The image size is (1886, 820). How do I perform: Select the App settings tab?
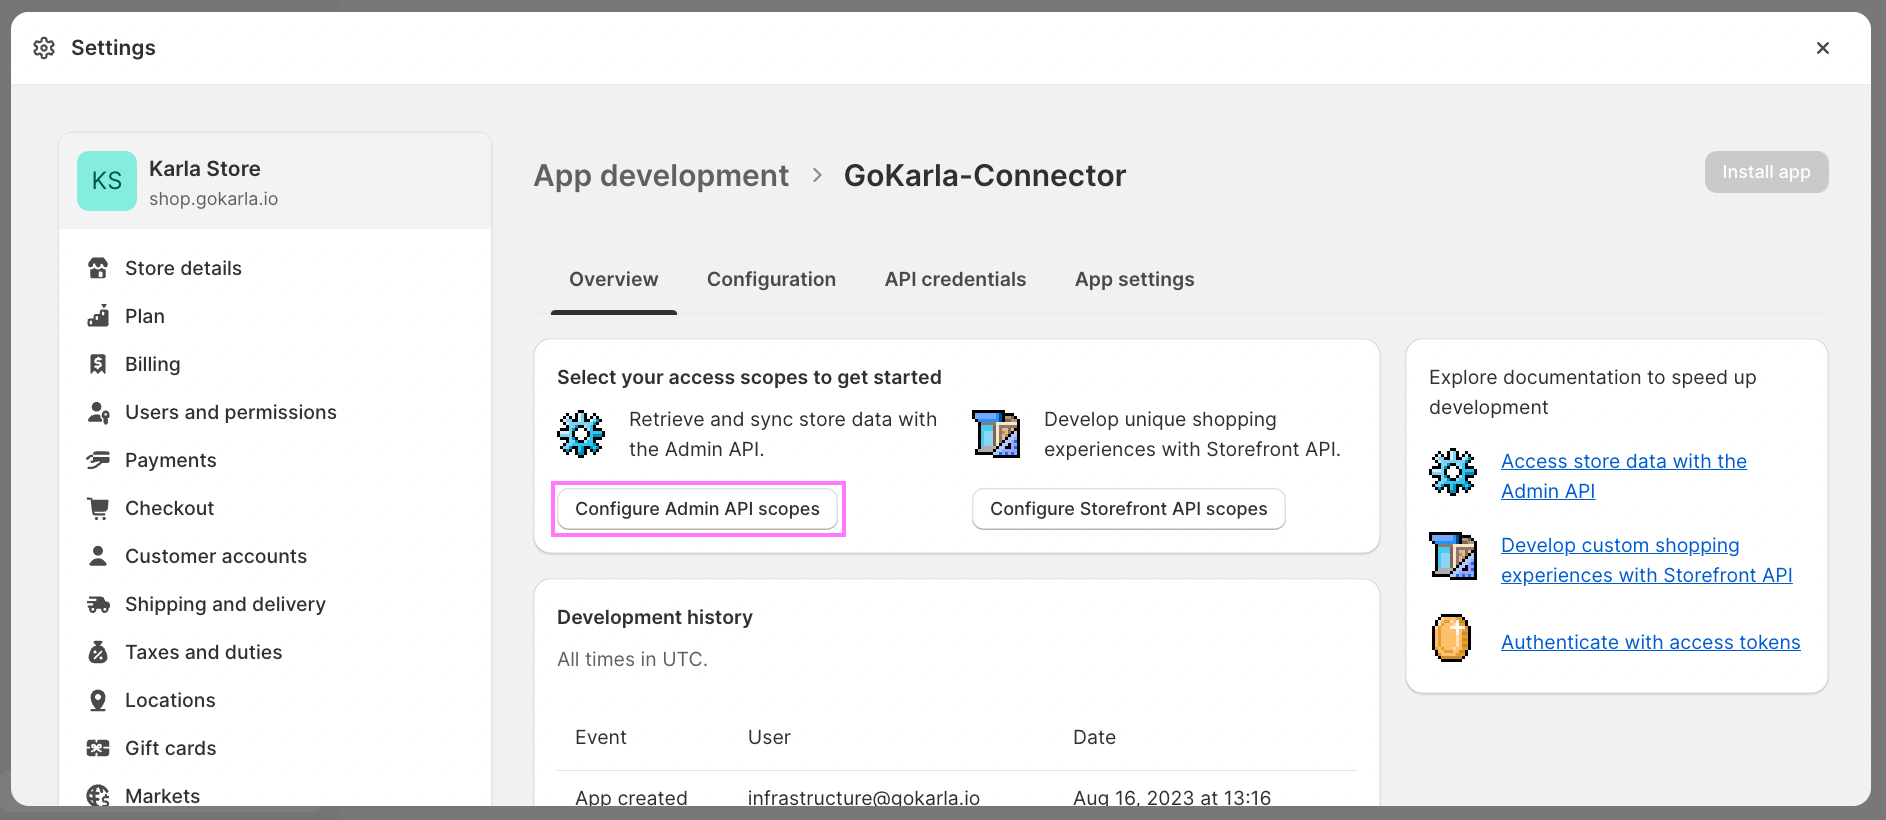1134,279
